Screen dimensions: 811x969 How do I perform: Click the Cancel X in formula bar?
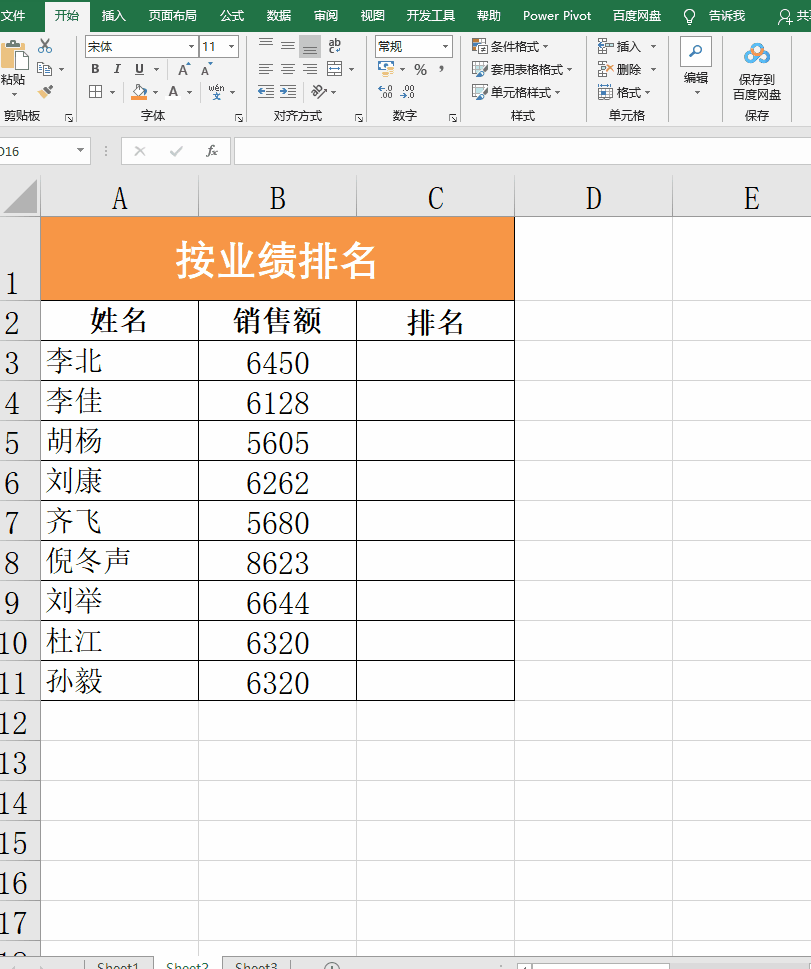click(140, 151)
